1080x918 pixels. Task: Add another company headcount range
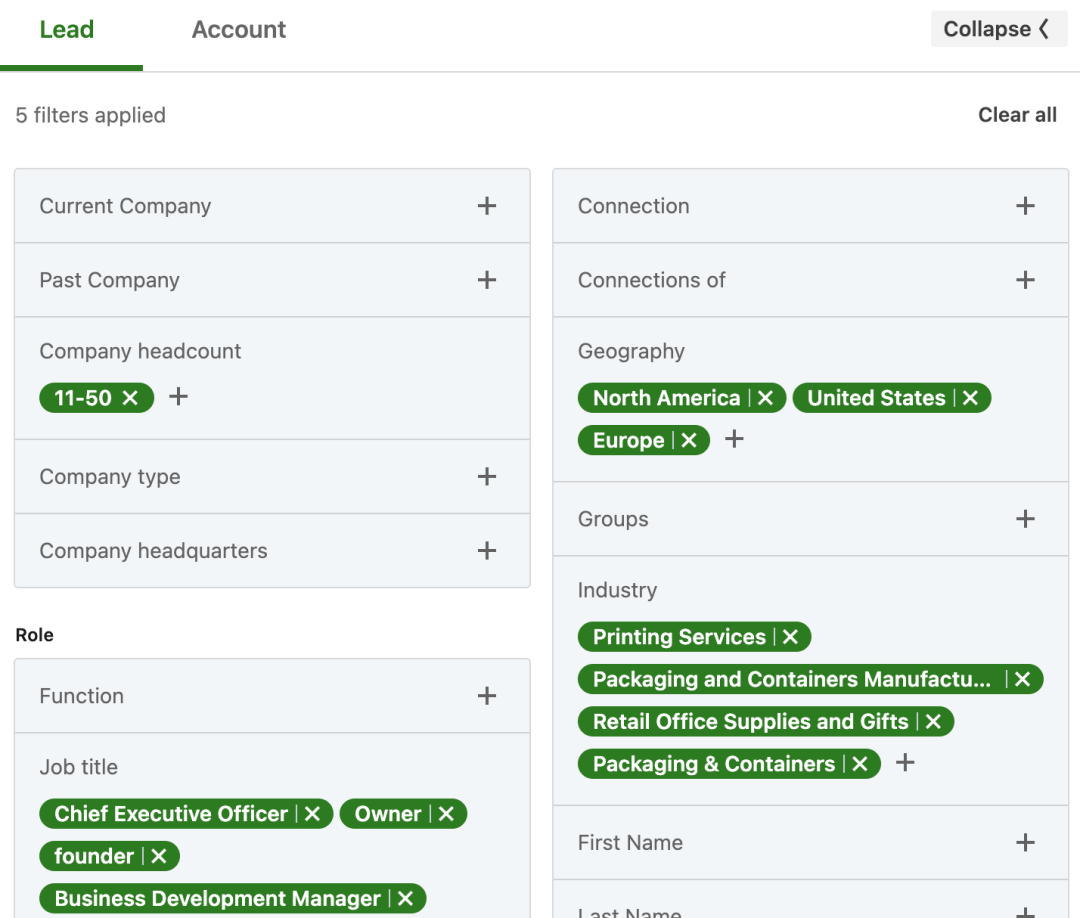pos(178,397)
